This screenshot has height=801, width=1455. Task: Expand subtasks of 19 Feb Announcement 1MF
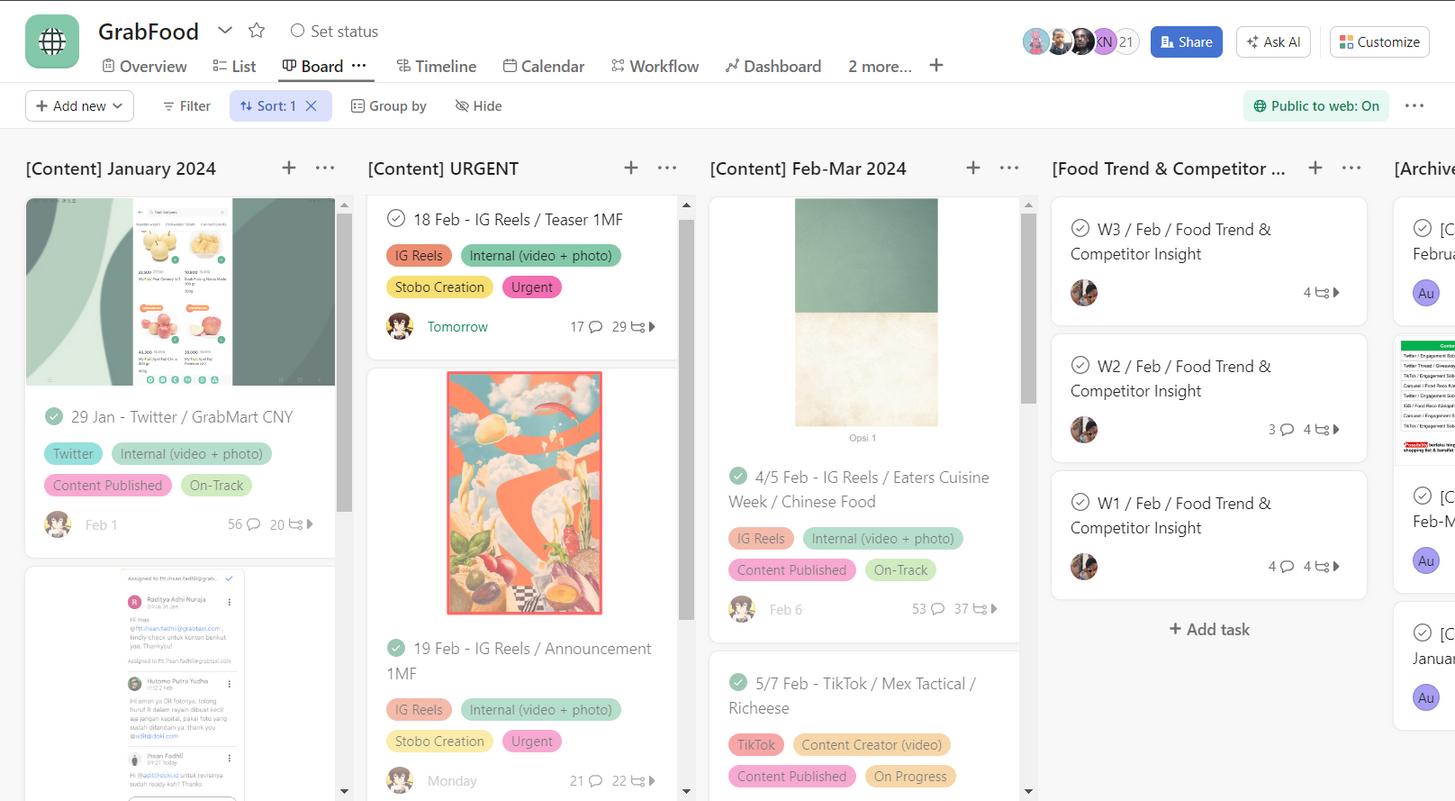click(634, 781)
